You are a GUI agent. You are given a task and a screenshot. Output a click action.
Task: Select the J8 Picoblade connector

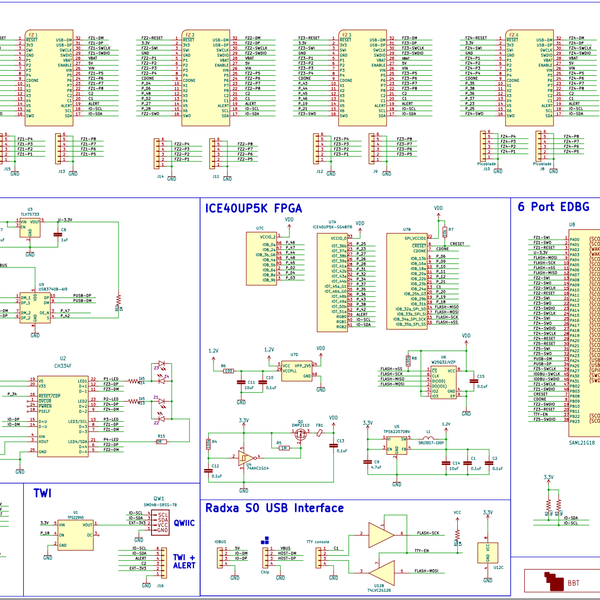pos(538,146)
